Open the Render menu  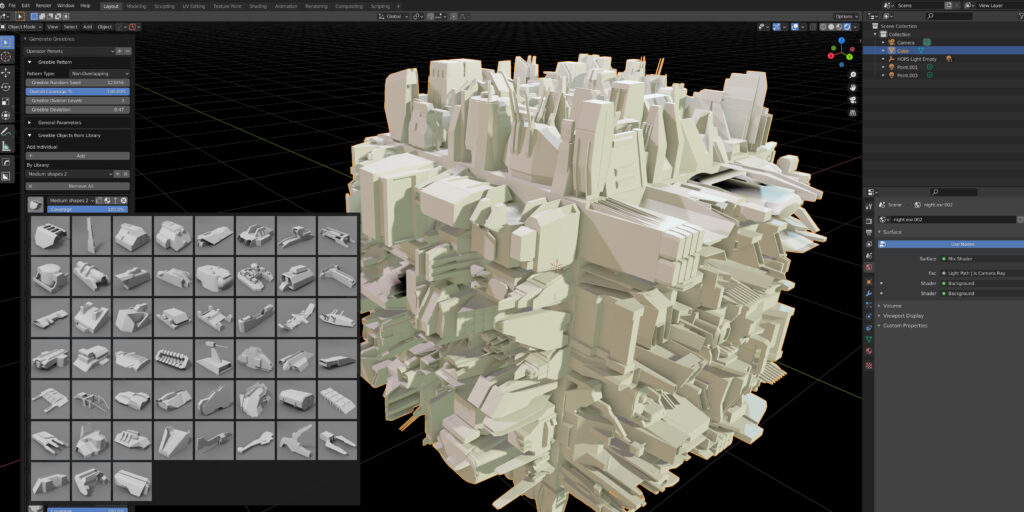point(43,5)
